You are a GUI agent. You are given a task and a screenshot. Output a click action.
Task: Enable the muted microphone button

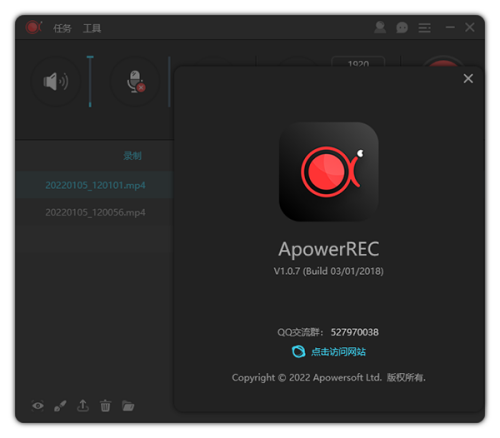[135, 81]
